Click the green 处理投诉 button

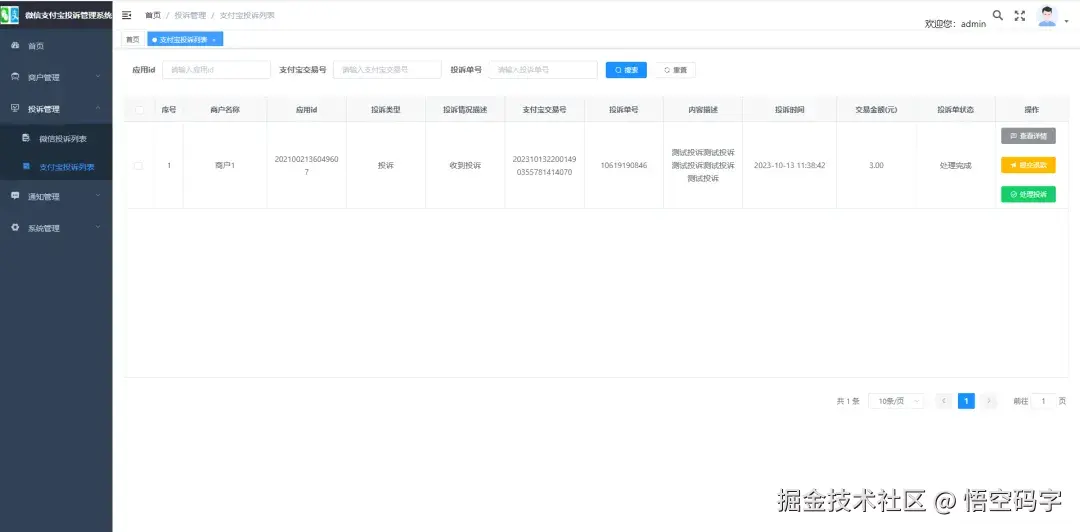coord(1028,194)
